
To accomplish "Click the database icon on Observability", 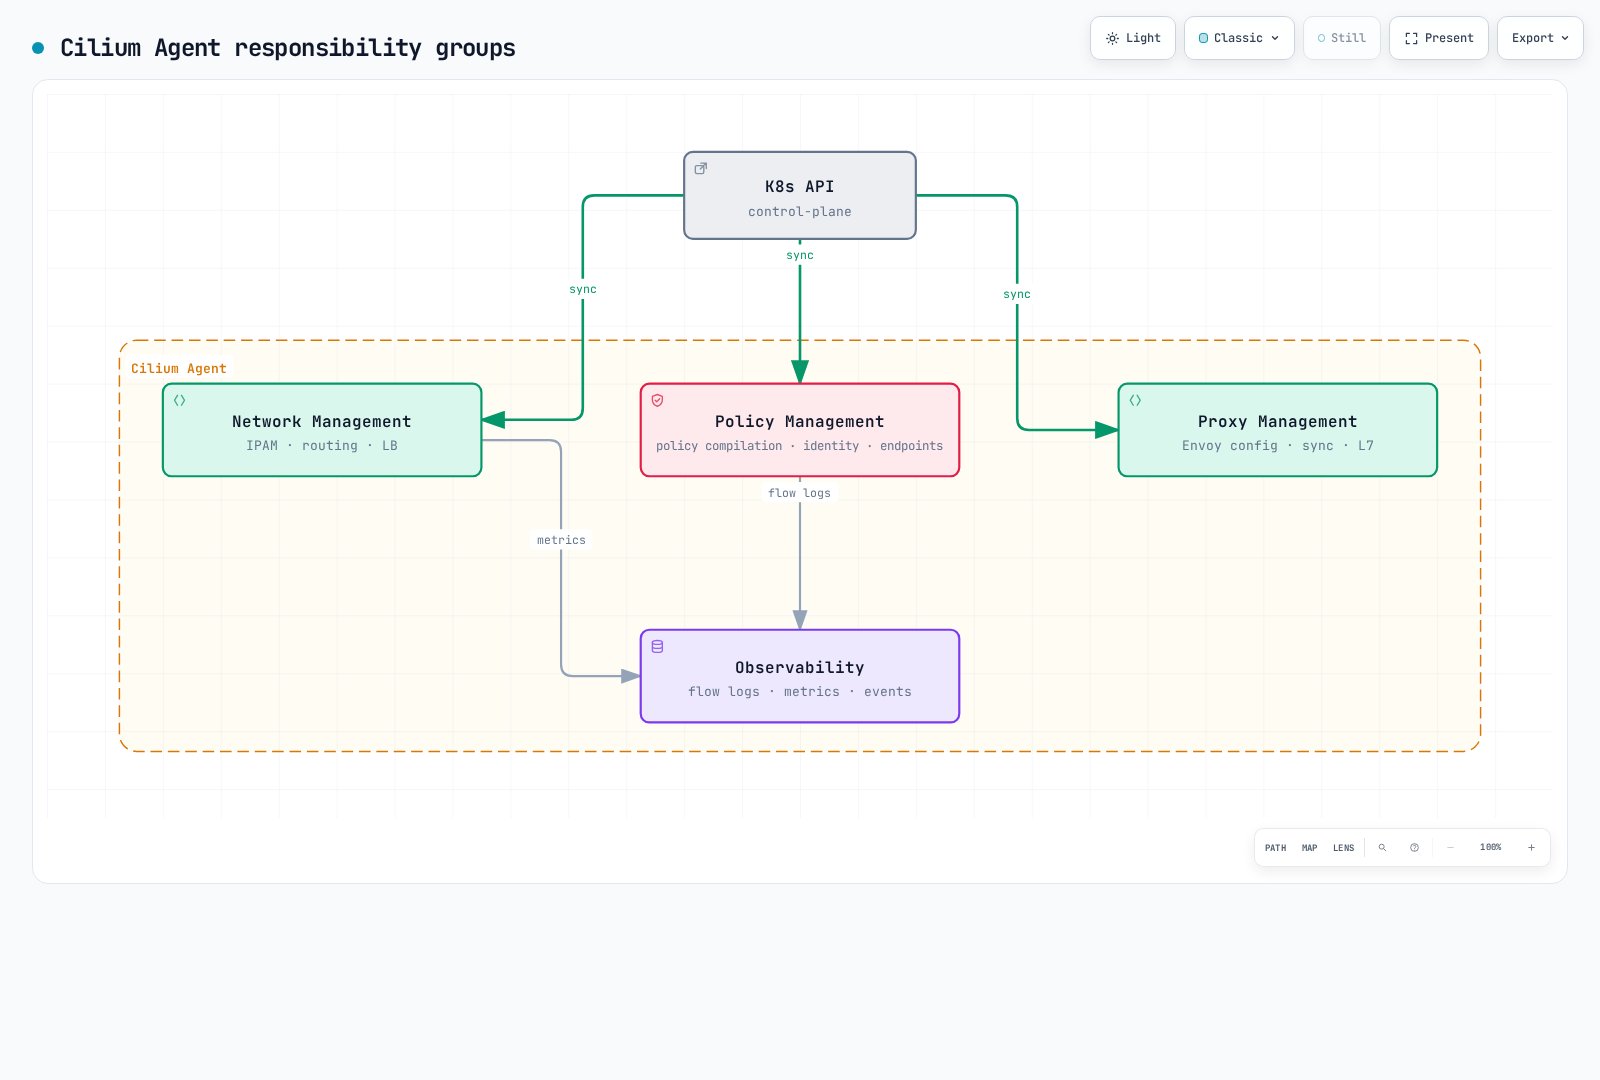I will click(658, 646).
